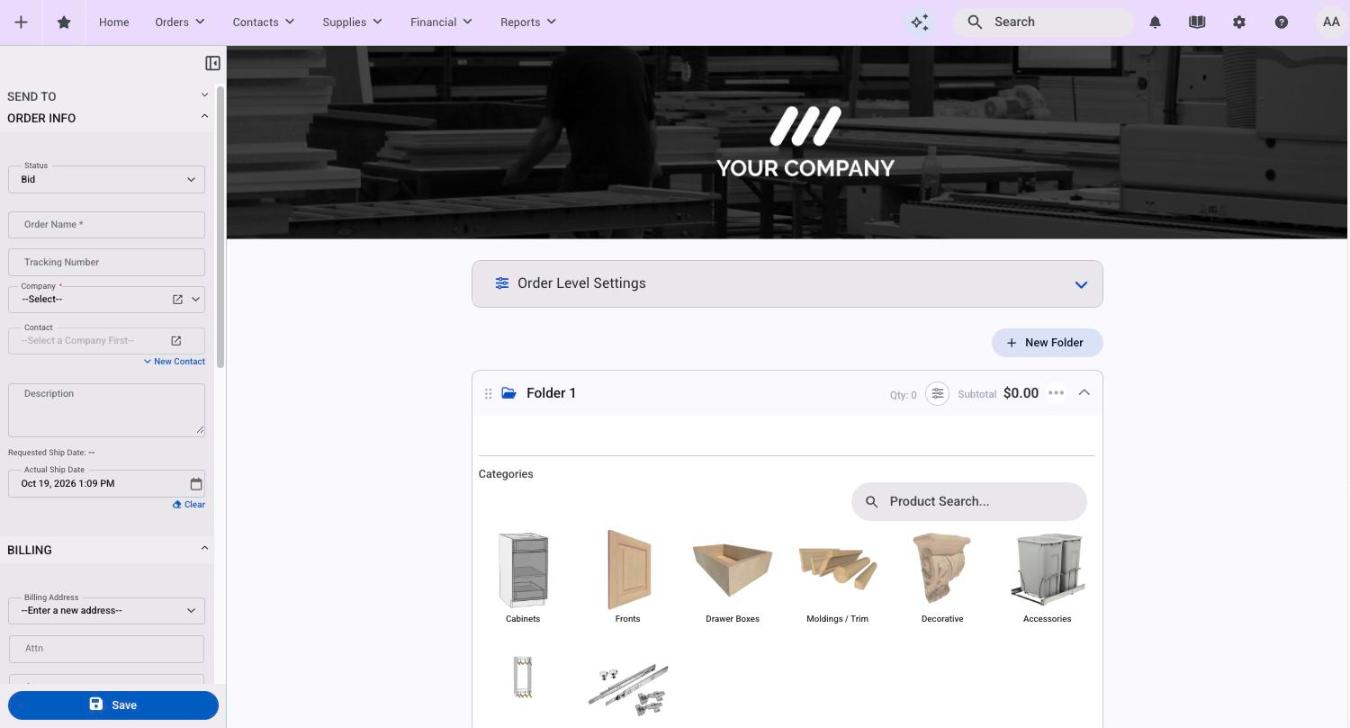Screen dimensions: 1350x728
Task: Open the AA user avatar menu
Action: tap(1330, 22)
